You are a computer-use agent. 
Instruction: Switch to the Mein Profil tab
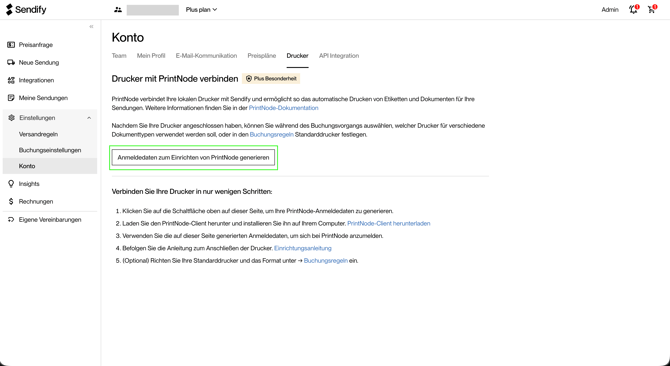click(x=151, y=56)
